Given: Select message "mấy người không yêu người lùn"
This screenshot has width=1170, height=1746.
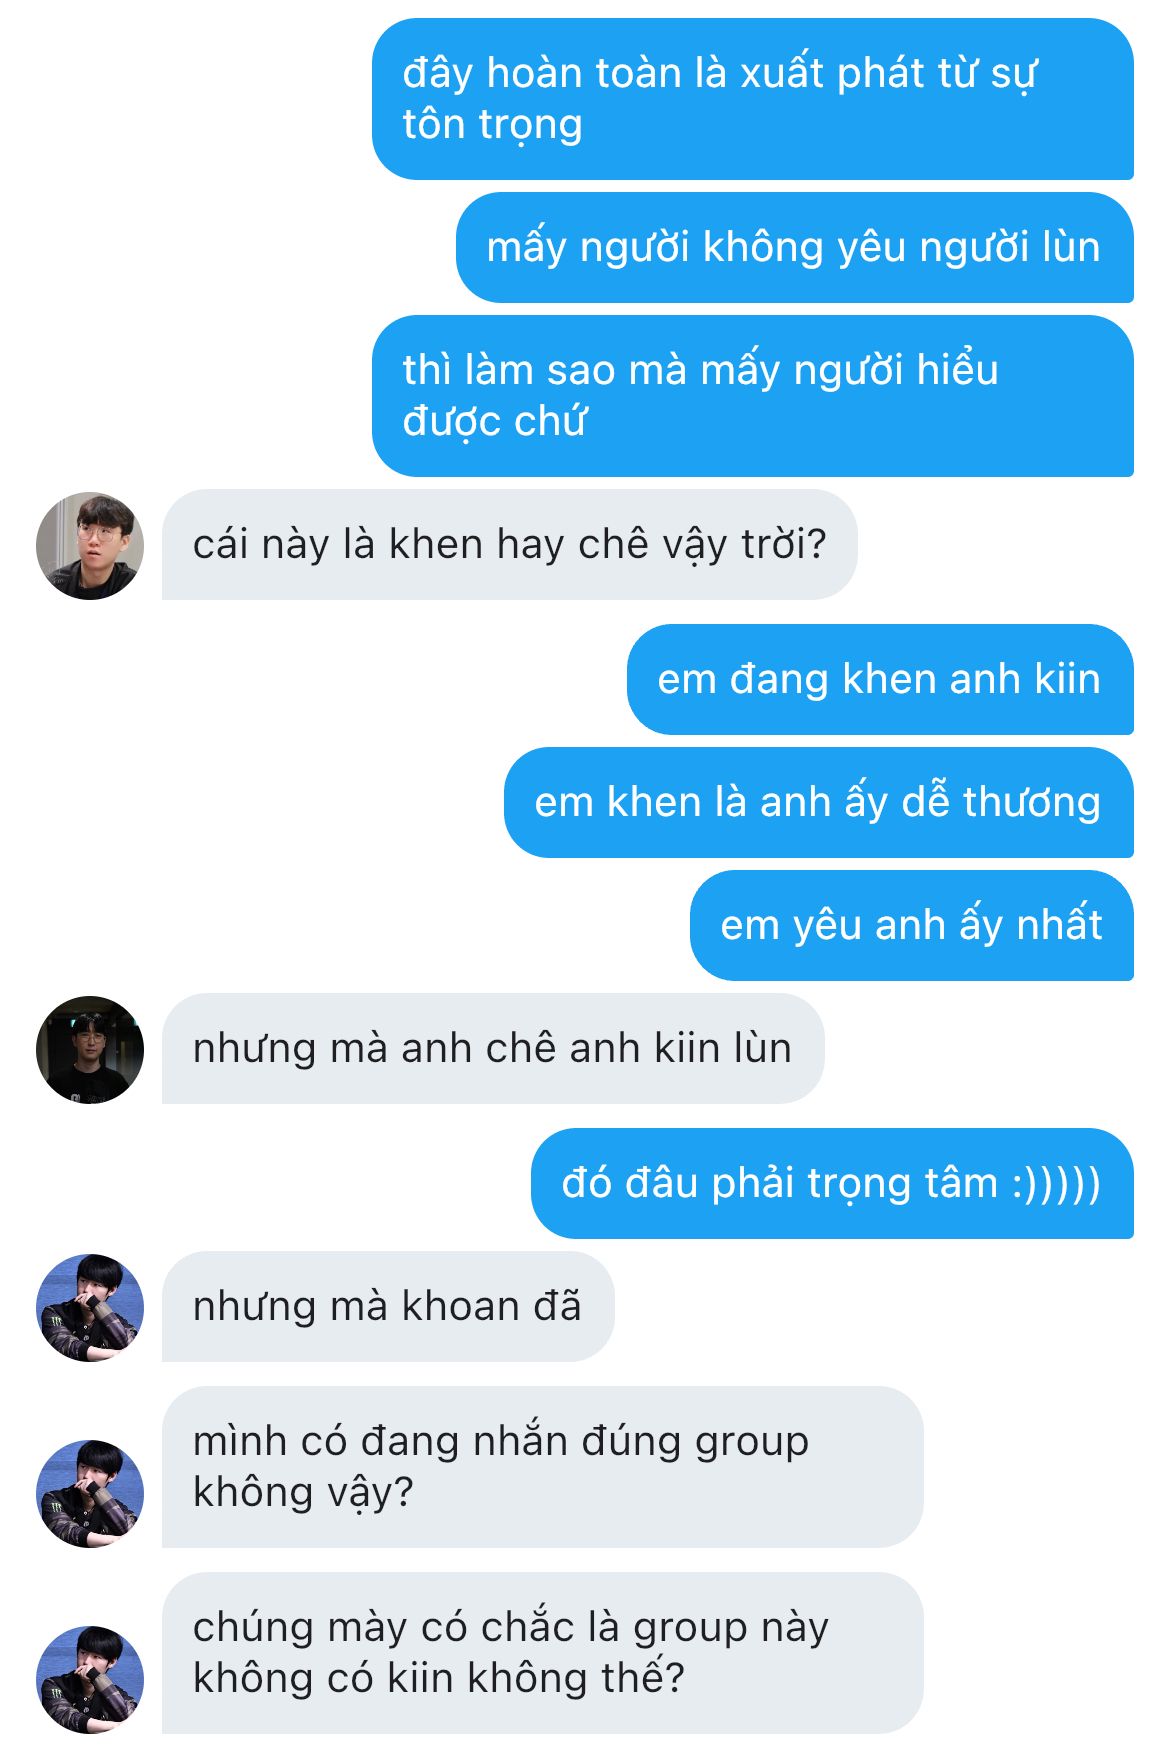Looking at the screenshot, I should pos(795,247).
